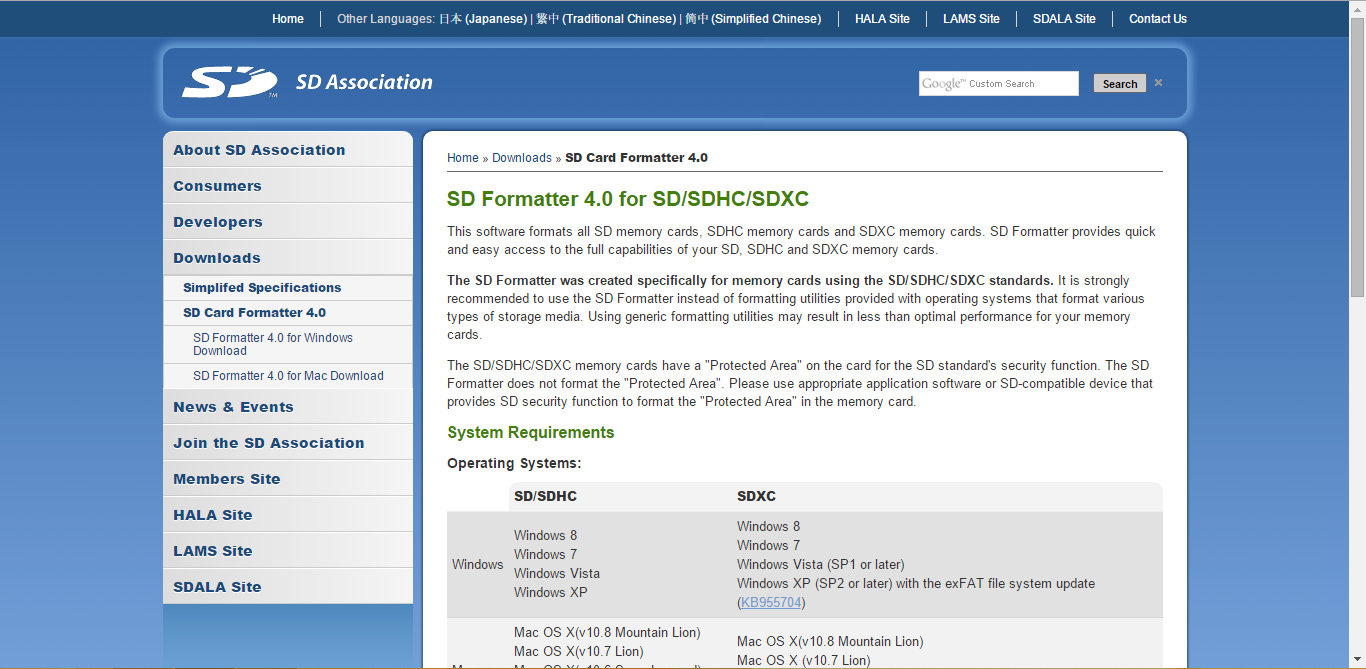The width and height of the screenshot is (1366, 669).
Task: Open SD Formatter 4.0 for Mac Download
Action: point(288,376)
